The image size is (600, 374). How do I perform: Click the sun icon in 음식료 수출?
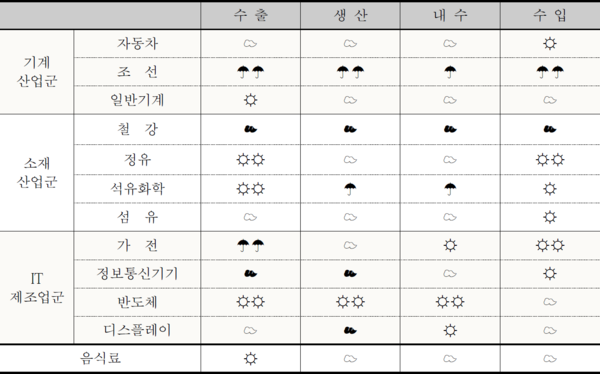click(x=251, y=359)
